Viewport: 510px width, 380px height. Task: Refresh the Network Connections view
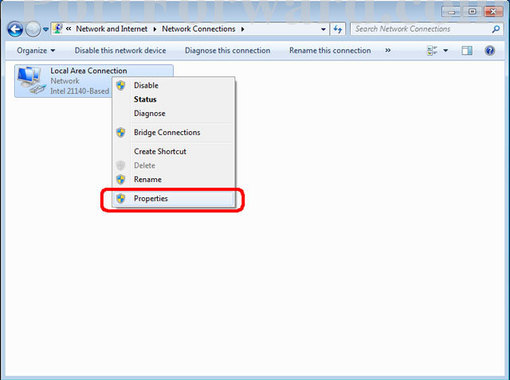pyautogui.click(x=338, y=29)
